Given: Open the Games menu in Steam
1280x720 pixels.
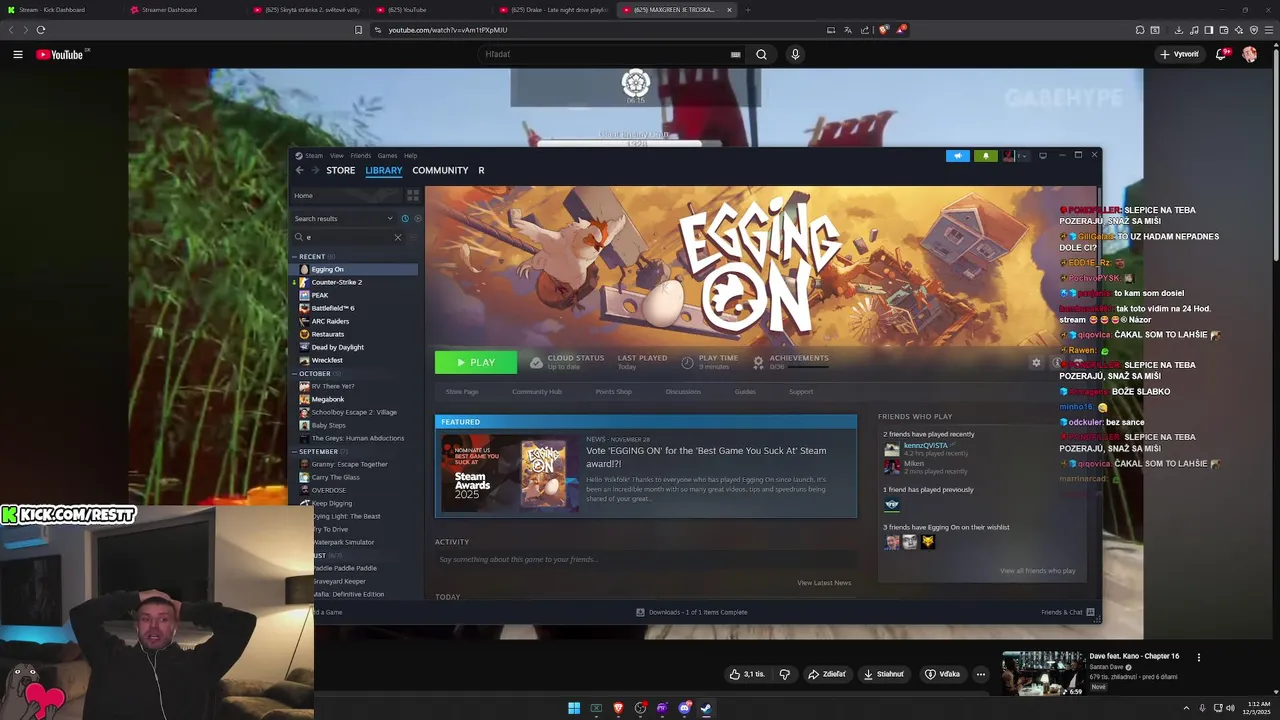Looking at the screenshot, I should (387, 156).
